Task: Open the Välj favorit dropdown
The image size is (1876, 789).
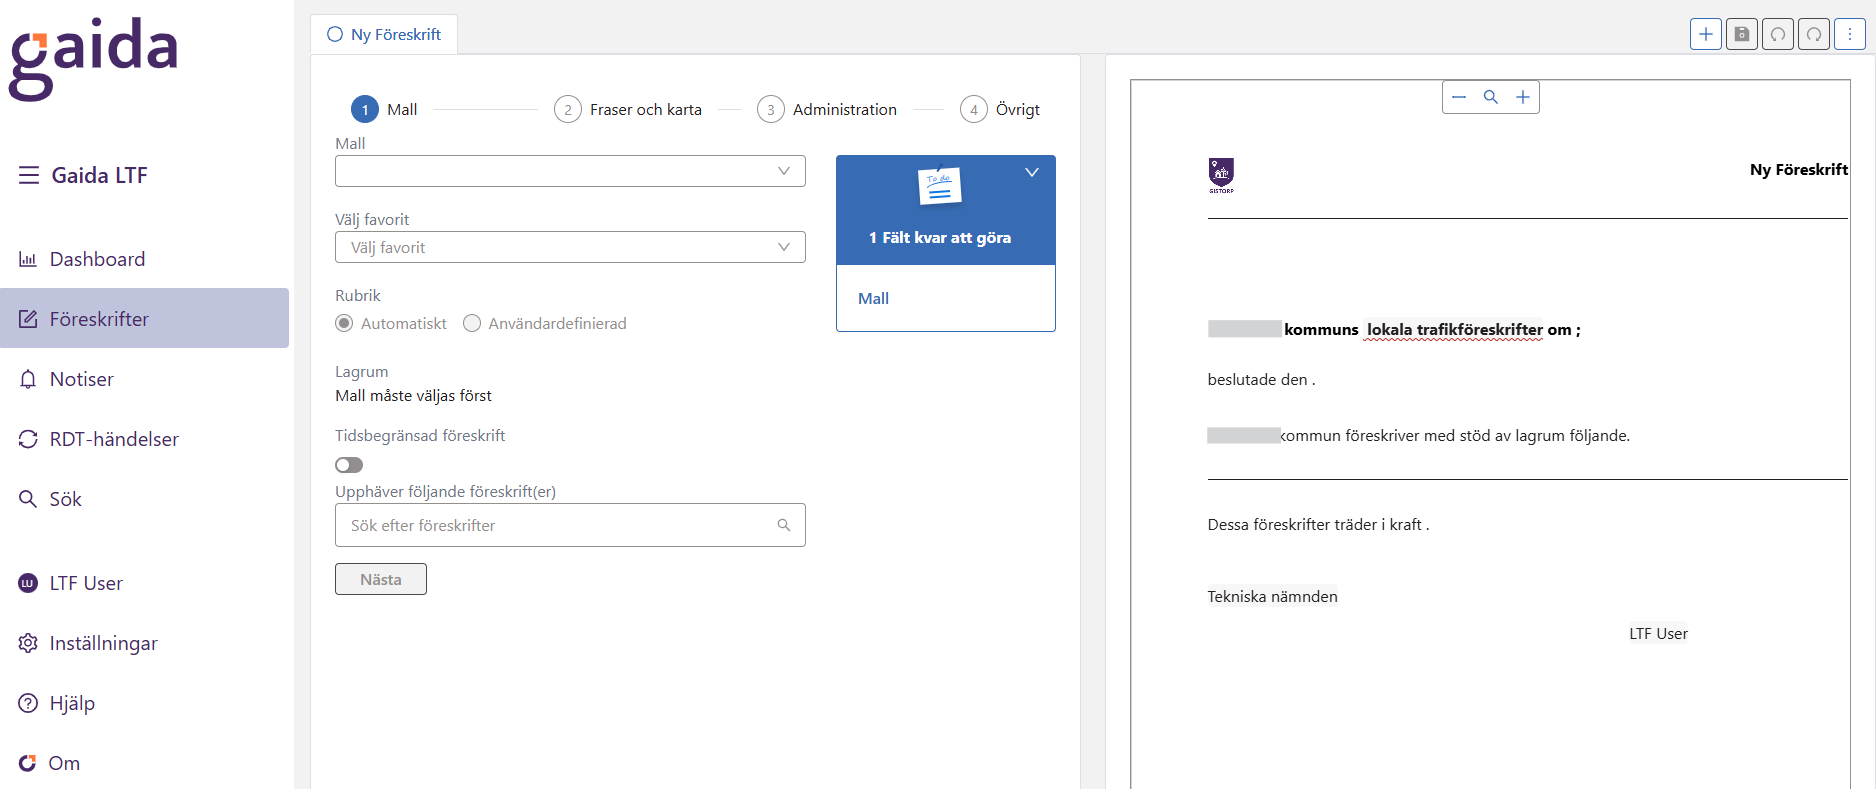Action: point(570,247)
